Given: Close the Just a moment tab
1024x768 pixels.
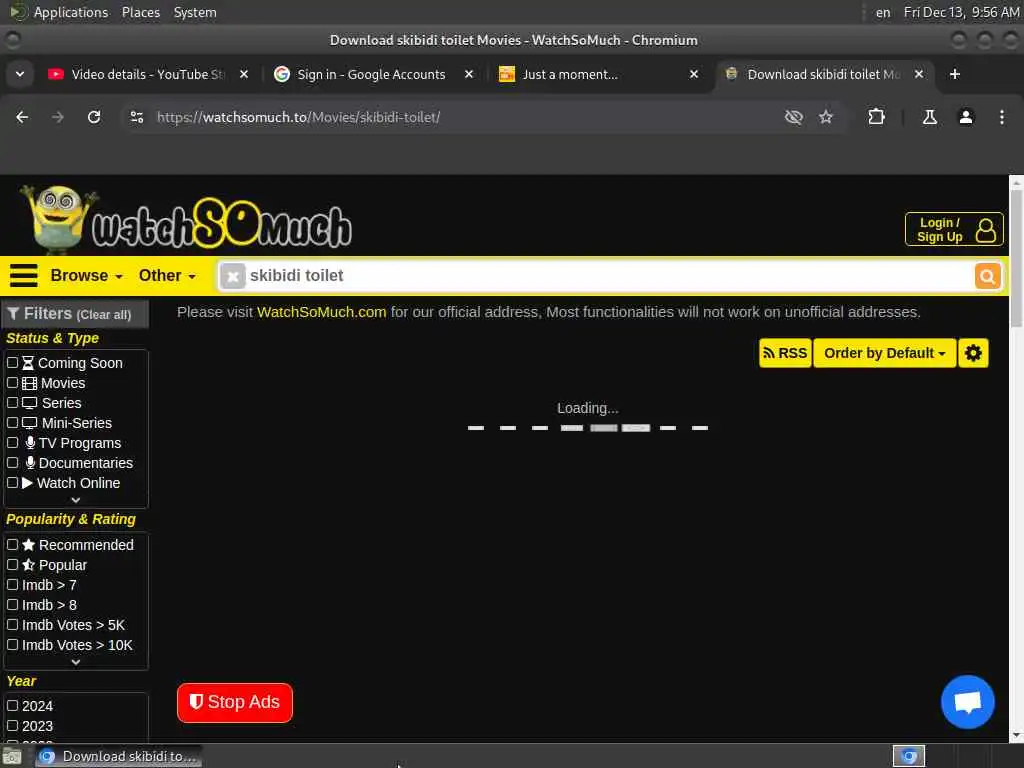Looking at the screenshot, I should 694,74.
